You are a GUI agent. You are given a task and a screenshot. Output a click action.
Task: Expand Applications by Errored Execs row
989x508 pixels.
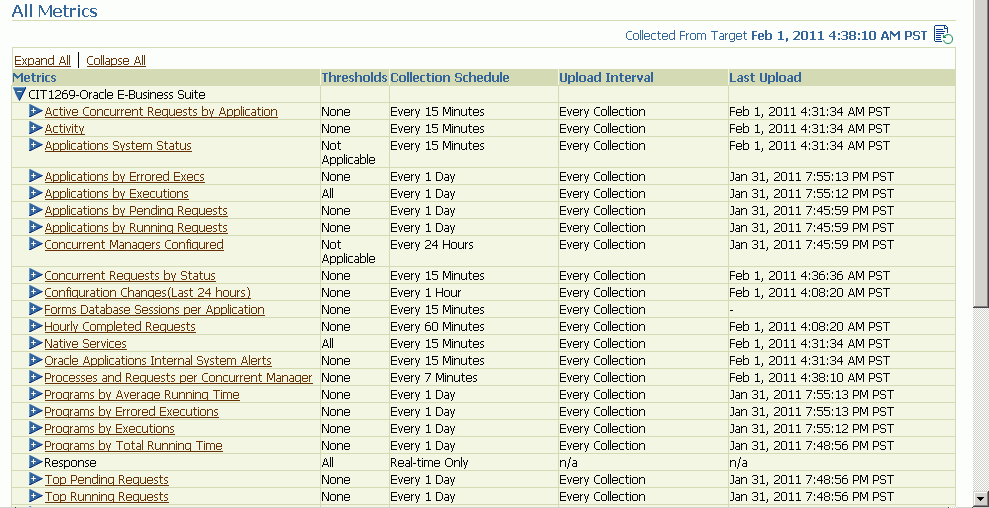[36, 176]
